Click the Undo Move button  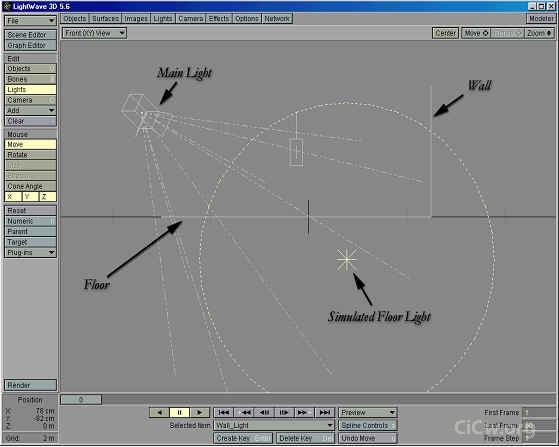[x=368, y=438]
